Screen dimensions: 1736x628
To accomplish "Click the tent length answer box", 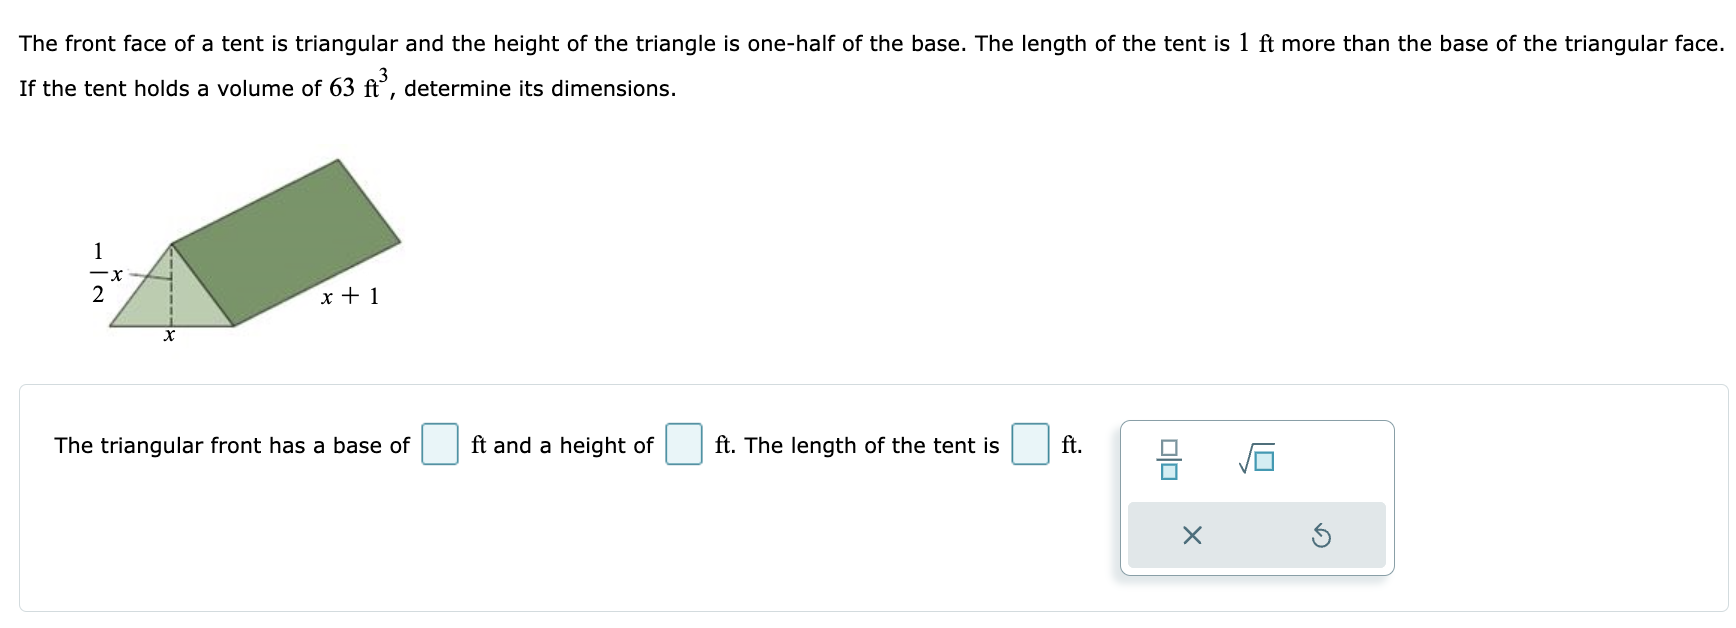I will pos(1029,445).
